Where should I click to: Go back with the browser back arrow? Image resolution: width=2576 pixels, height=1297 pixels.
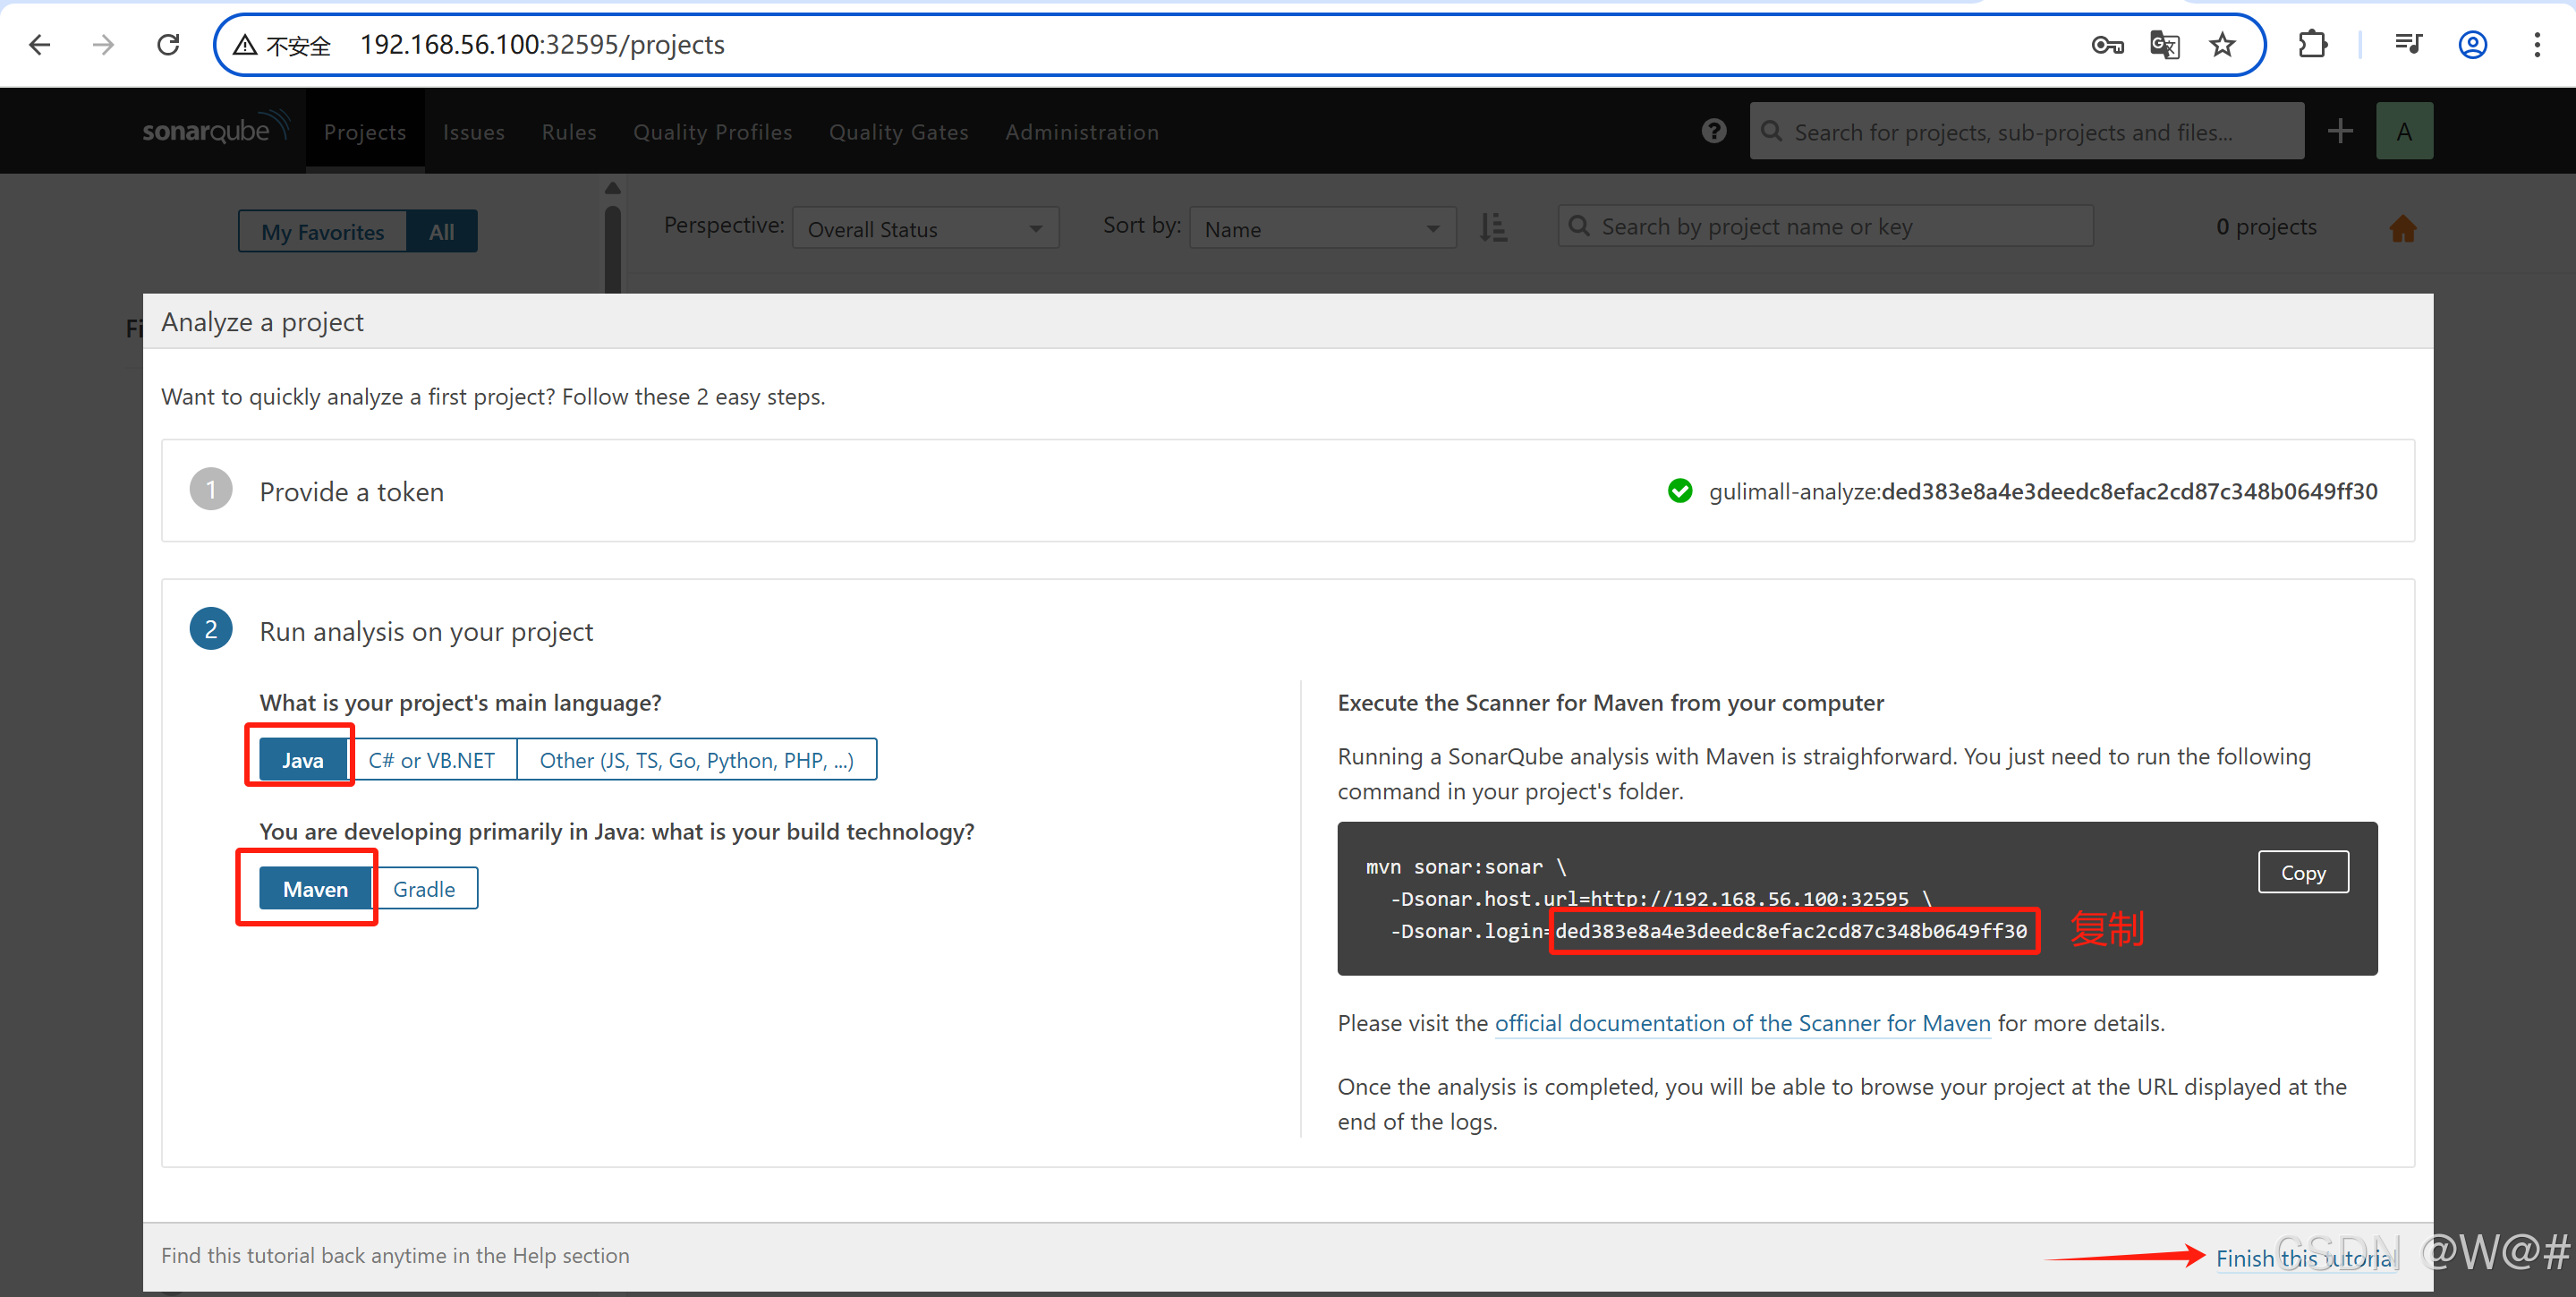click(40, 45)
